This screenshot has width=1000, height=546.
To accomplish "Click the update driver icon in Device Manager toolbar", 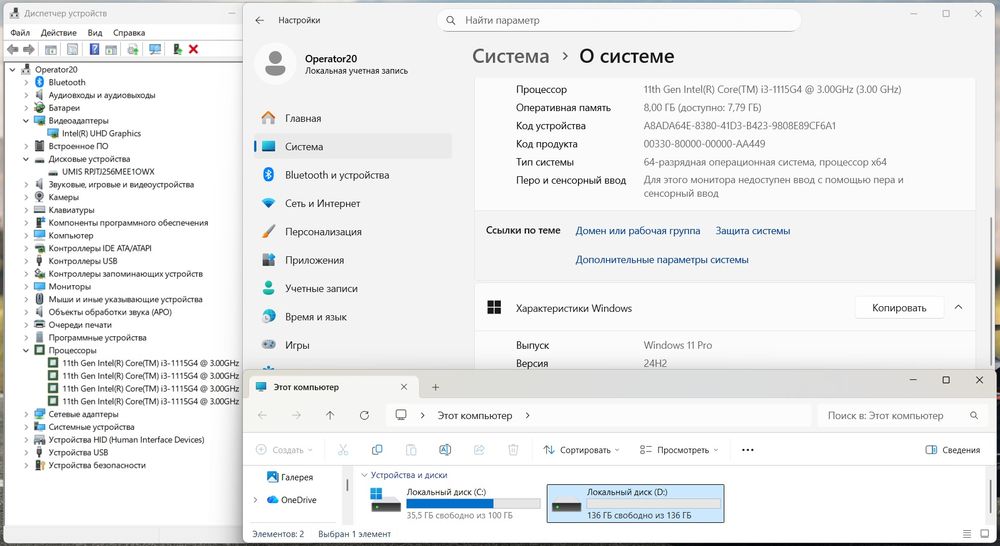I will tap(133, 49).
